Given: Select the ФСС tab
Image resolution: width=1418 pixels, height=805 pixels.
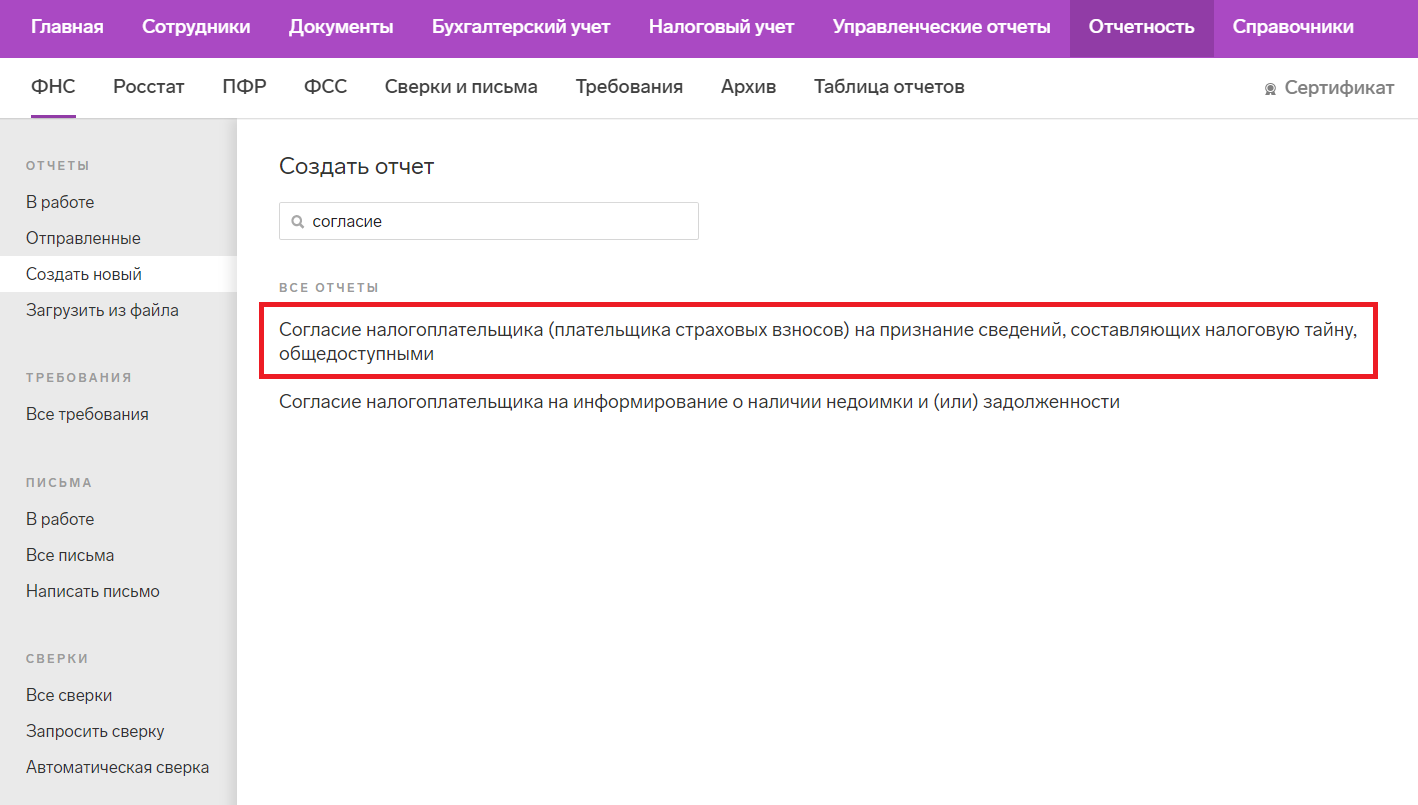Looking at the screenshot, I should [325, 87].
